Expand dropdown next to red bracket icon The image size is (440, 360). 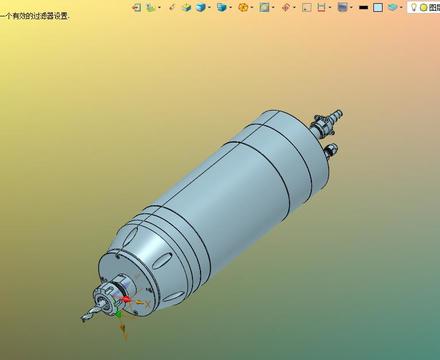pos(330,7)
